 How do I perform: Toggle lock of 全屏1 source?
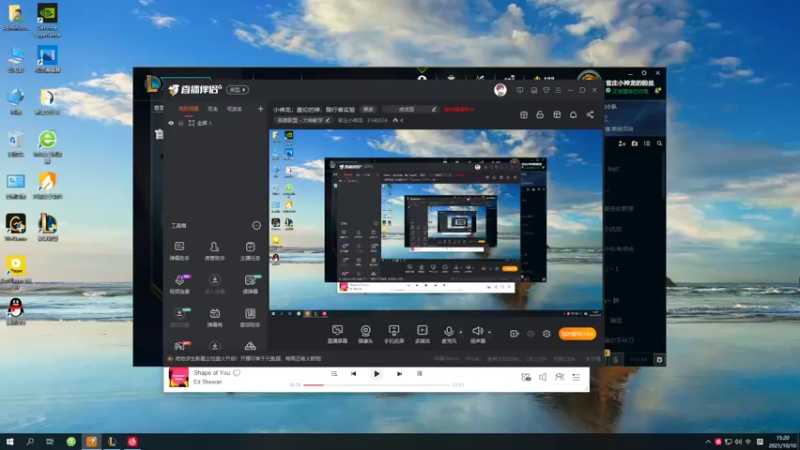pos(181,123)
